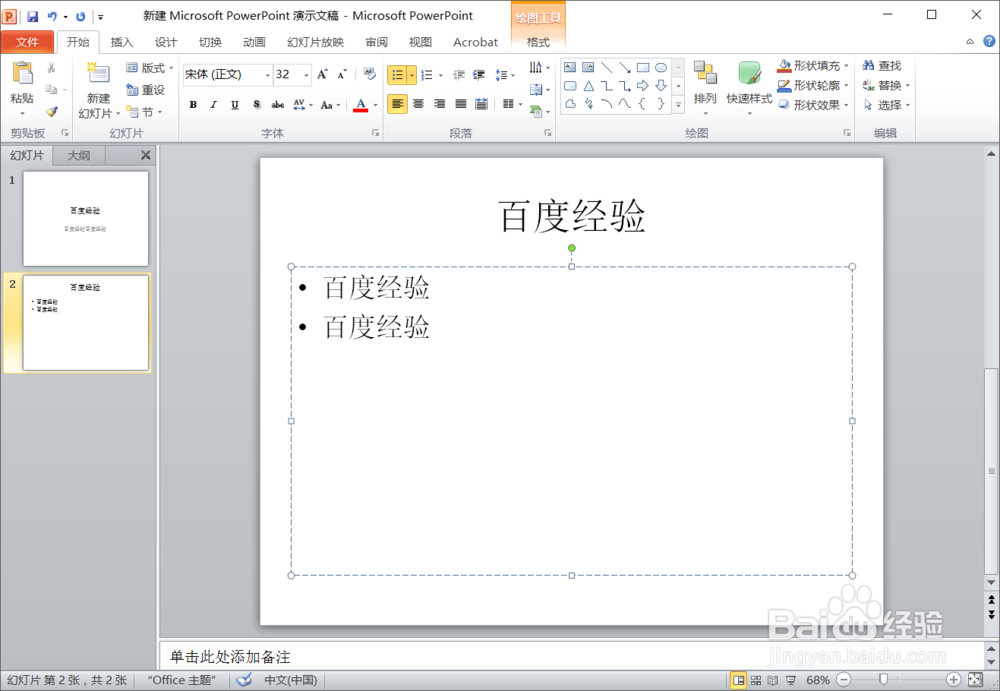Click the Undo arrow icon
1000x691 pixels.
pos(52,17)
